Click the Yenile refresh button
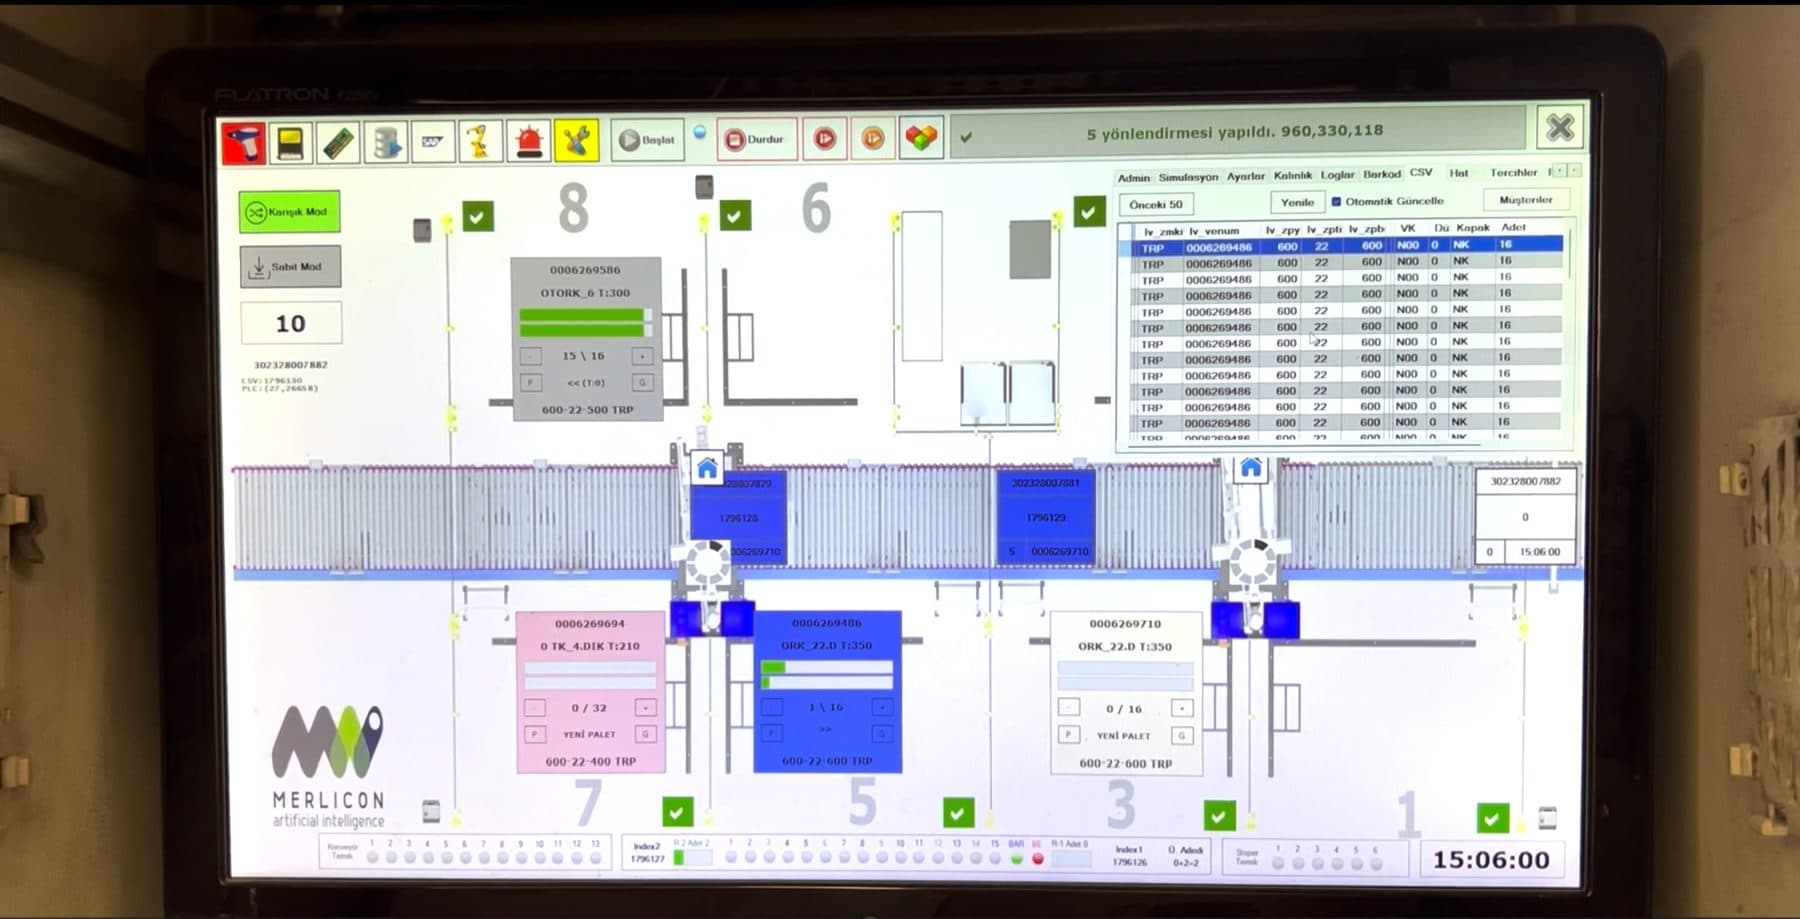Viewport: 1800px width, 919px height. click(x=1297, y=202)
